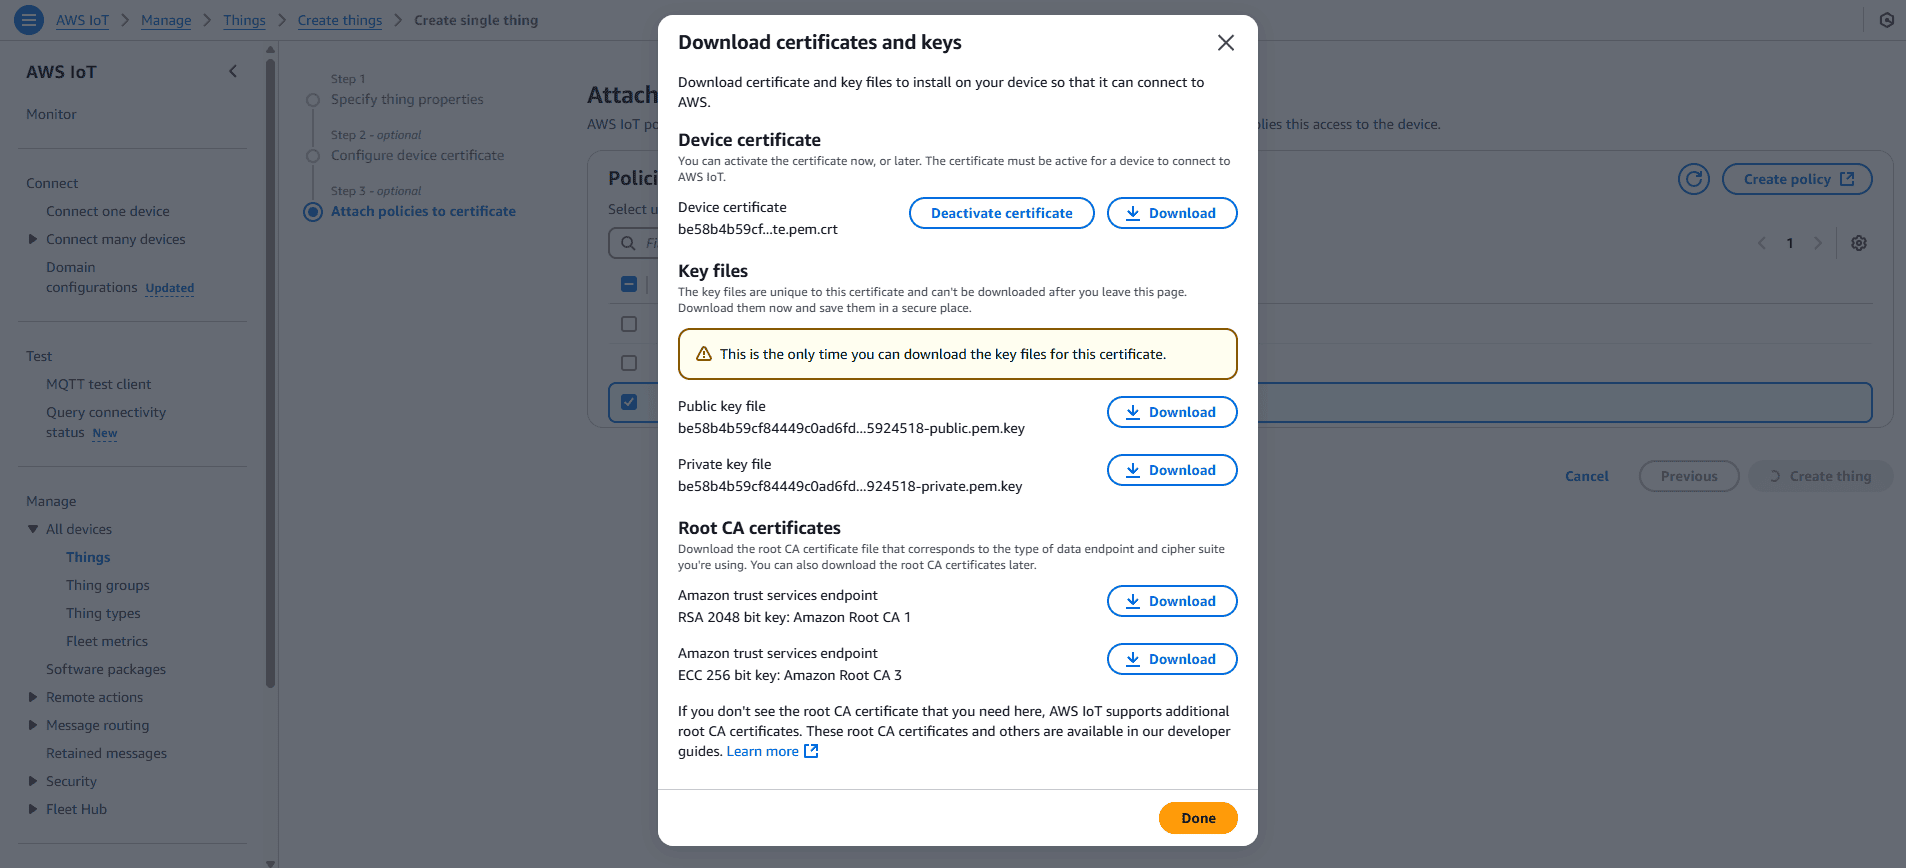The height and width of the screenshot is (868, 1906).
Task: Download the private key file
Action: [x=1171, y=470]
